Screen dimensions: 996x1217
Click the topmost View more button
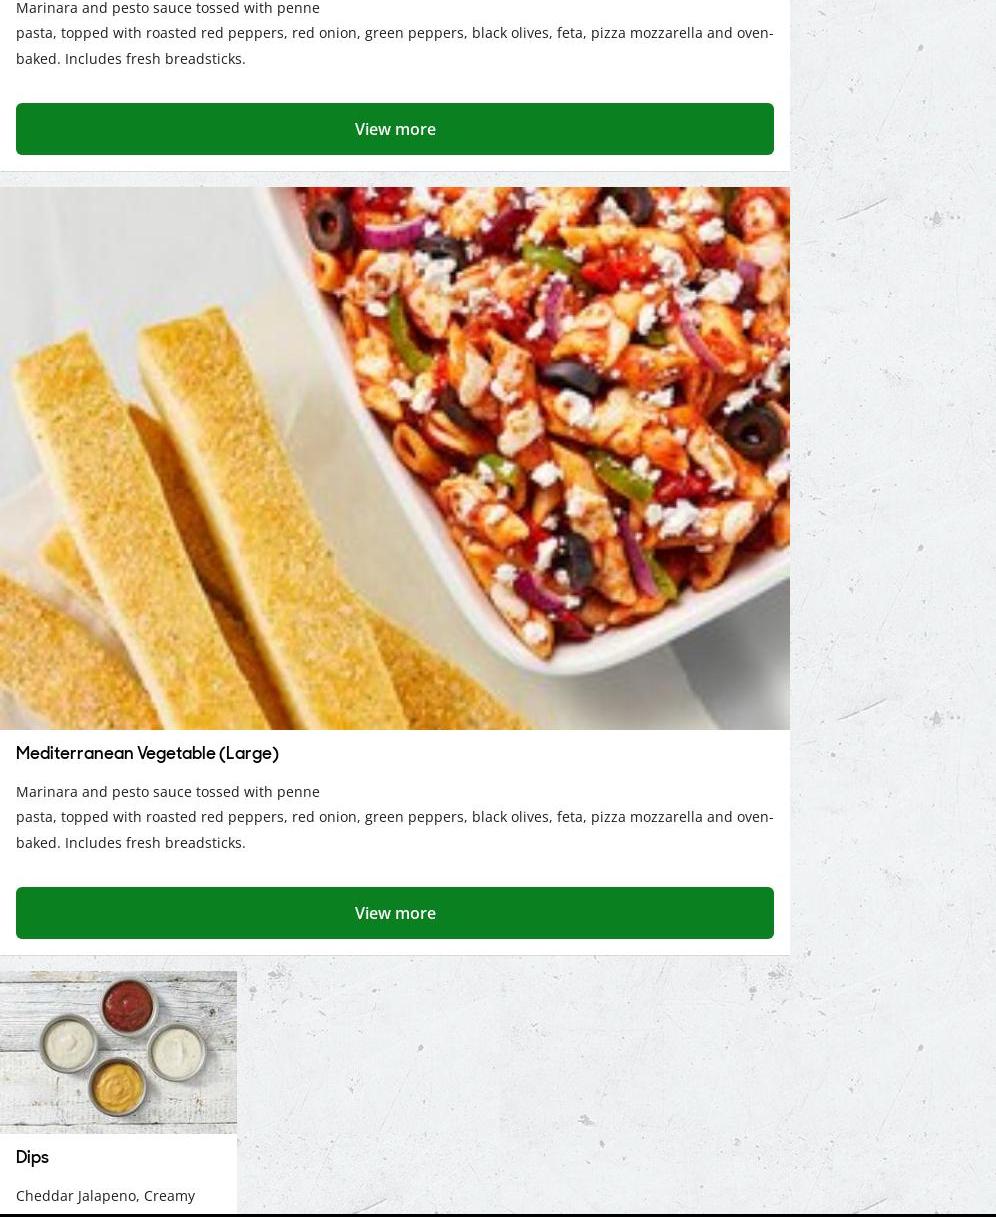tap(395, 129)
